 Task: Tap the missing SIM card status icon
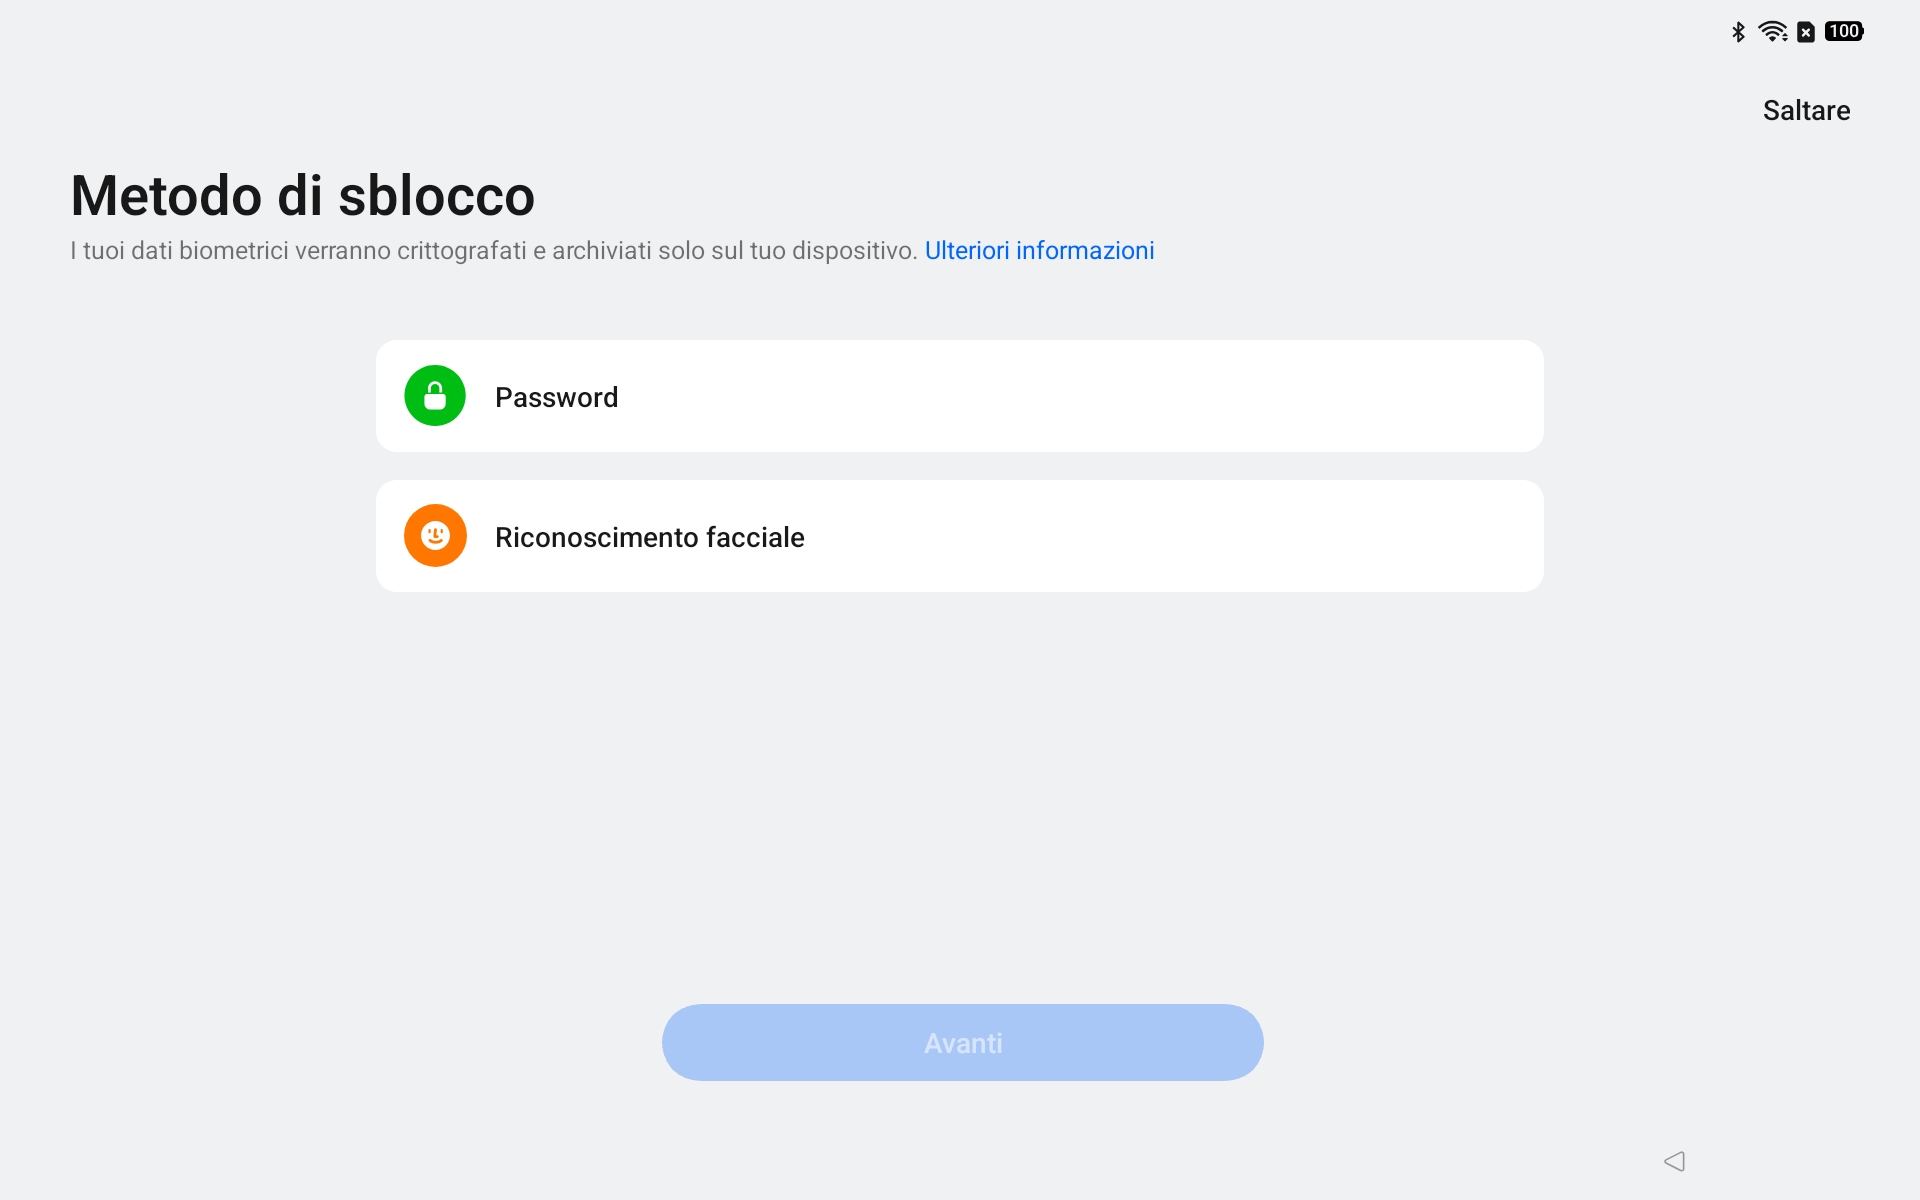(1806, 32)
